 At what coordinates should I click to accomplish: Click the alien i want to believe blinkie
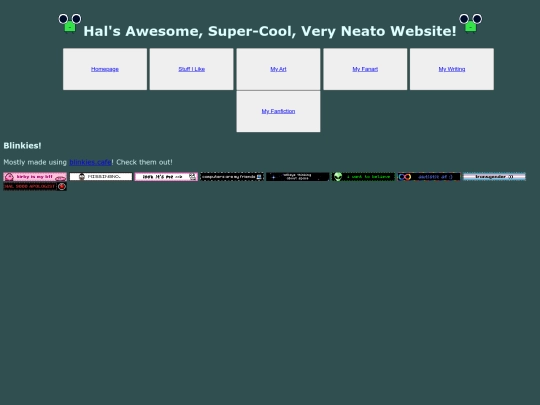[x=363, y=177]
